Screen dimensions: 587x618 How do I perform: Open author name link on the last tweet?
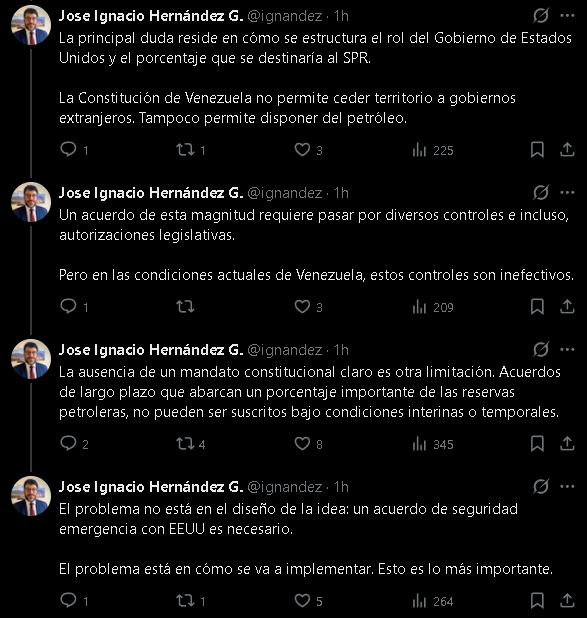click(x=151, y=487)
